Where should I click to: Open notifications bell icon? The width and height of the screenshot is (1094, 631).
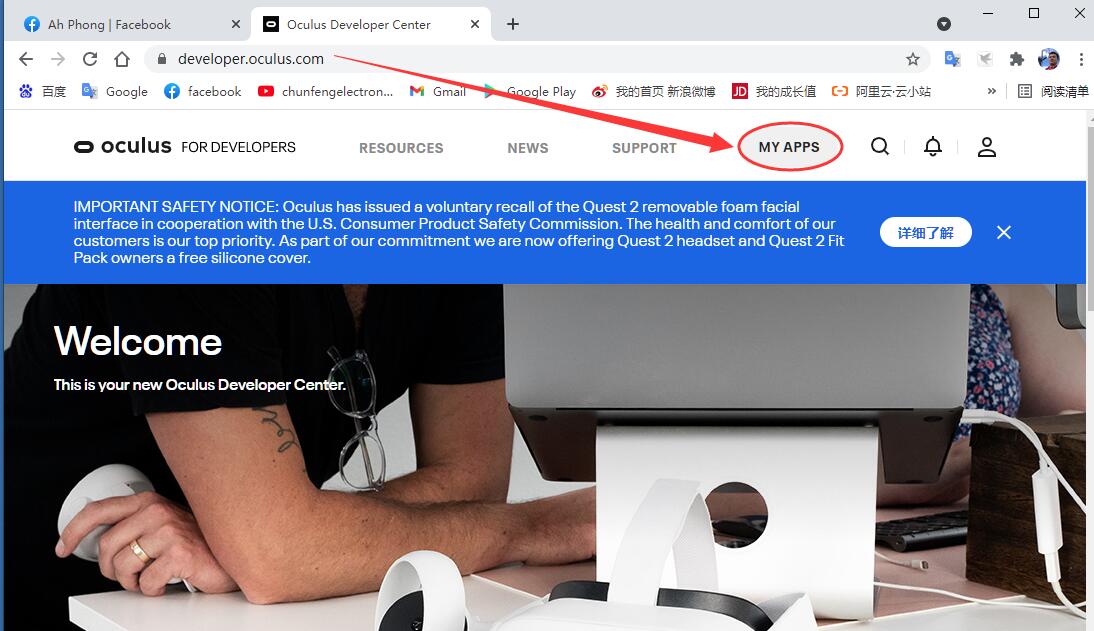pyautogui.click(x=933, y=147)
